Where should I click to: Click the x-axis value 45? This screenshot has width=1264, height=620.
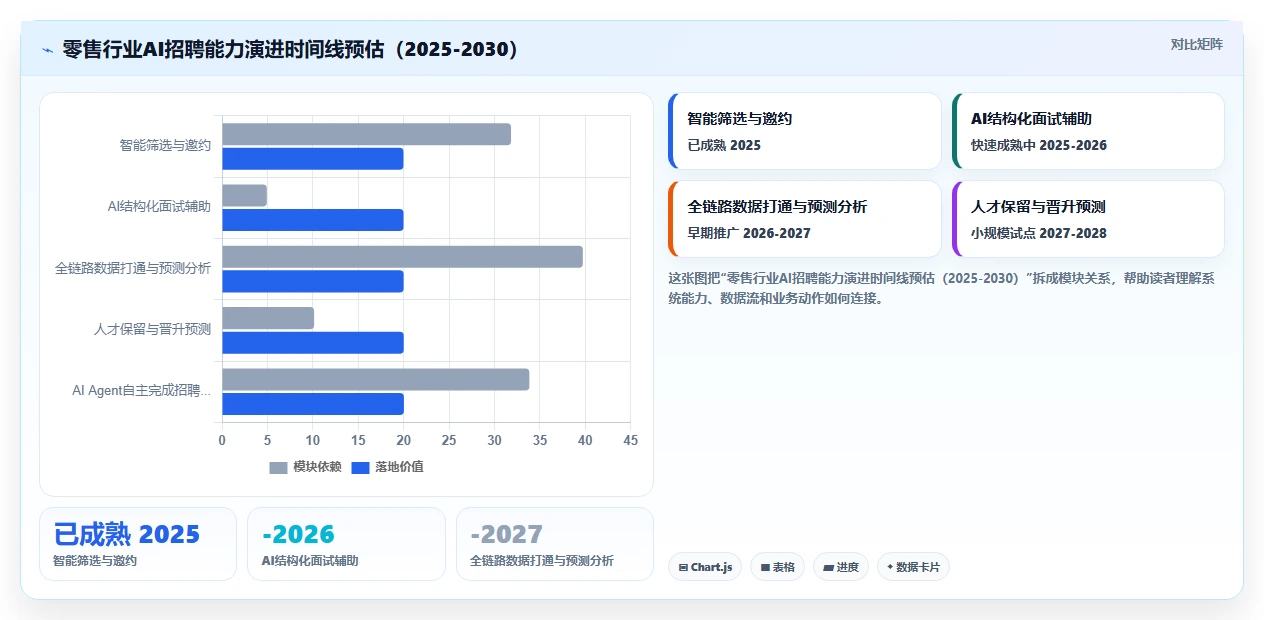(x=630, y=440)
